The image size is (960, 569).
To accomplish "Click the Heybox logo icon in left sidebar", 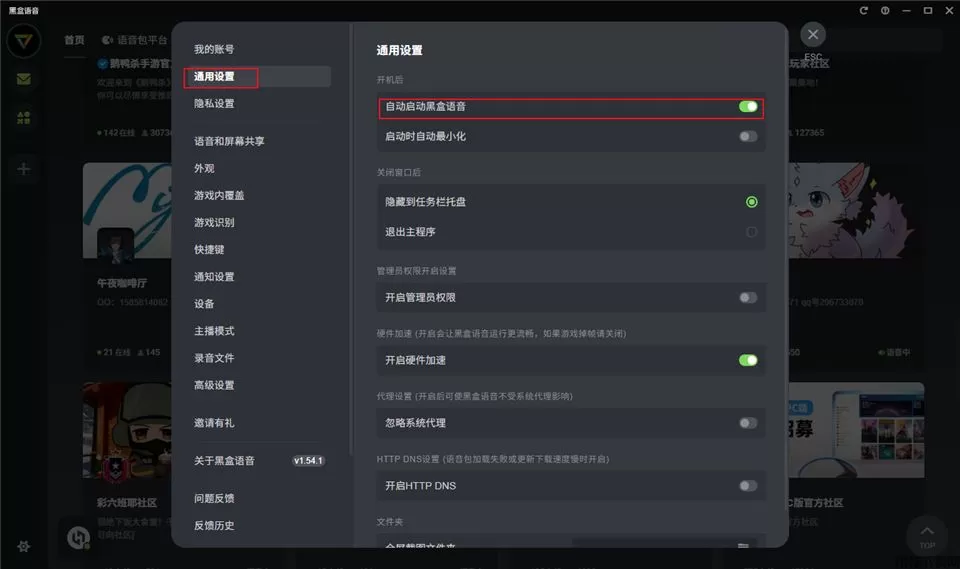I will coord(24,41).
